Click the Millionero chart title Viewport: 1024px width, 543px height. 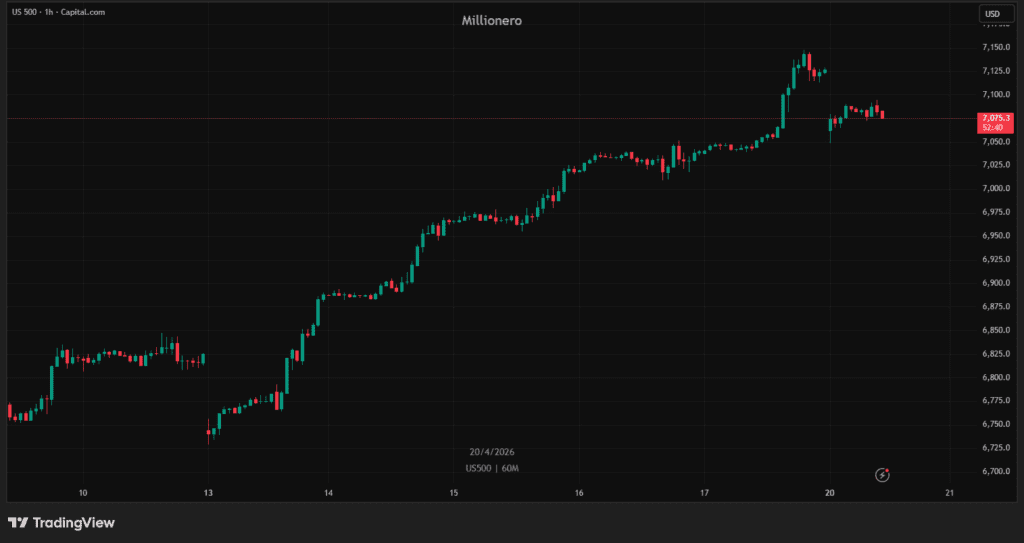[x=491, y=20]
